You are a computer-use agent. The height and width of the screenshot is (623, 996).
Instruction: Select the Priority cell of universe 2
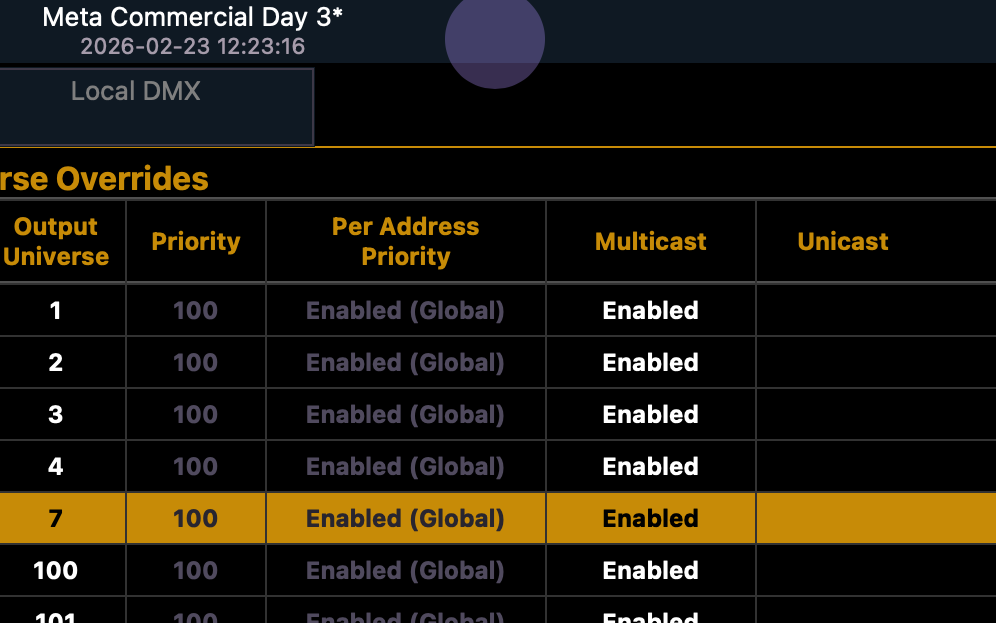195,363
